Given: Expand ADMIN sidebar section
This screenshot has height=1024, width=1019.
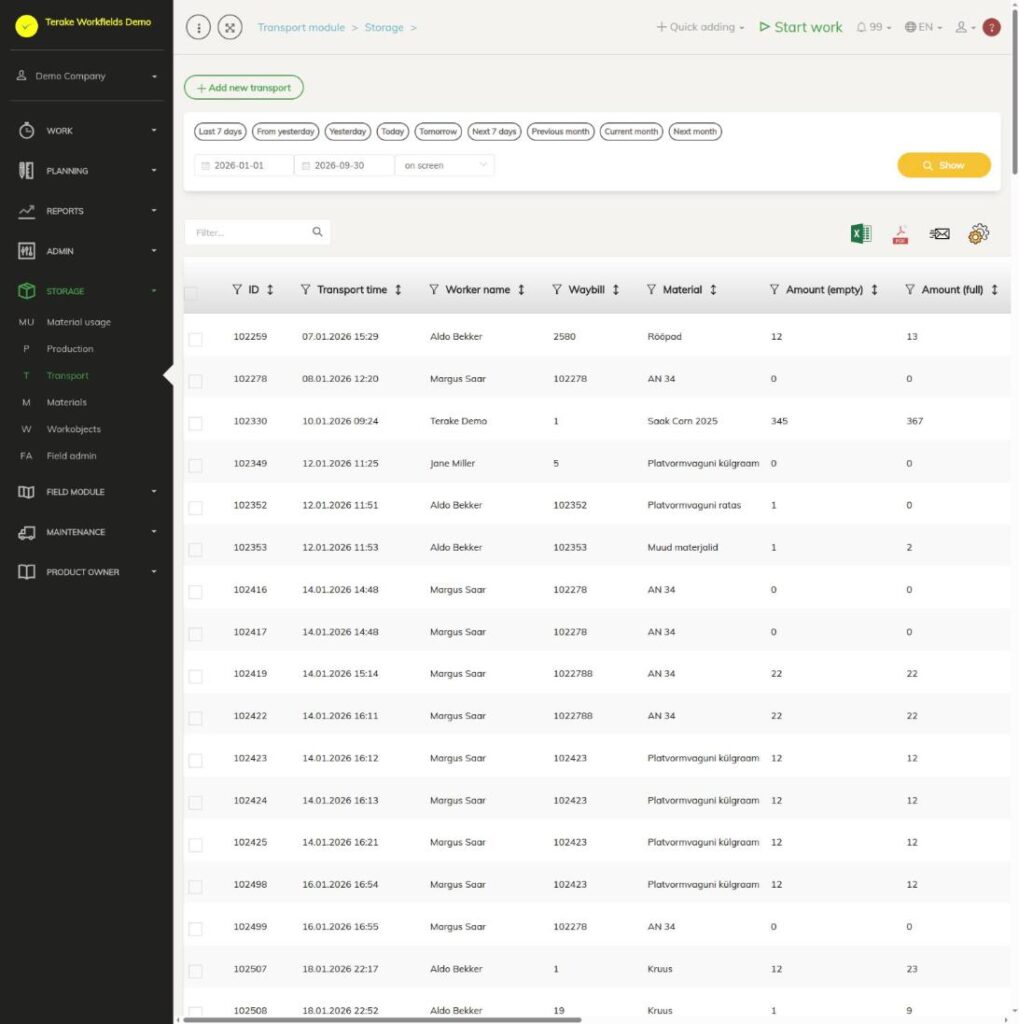Looking at the screenshot, I should click(x=86, y=251).
